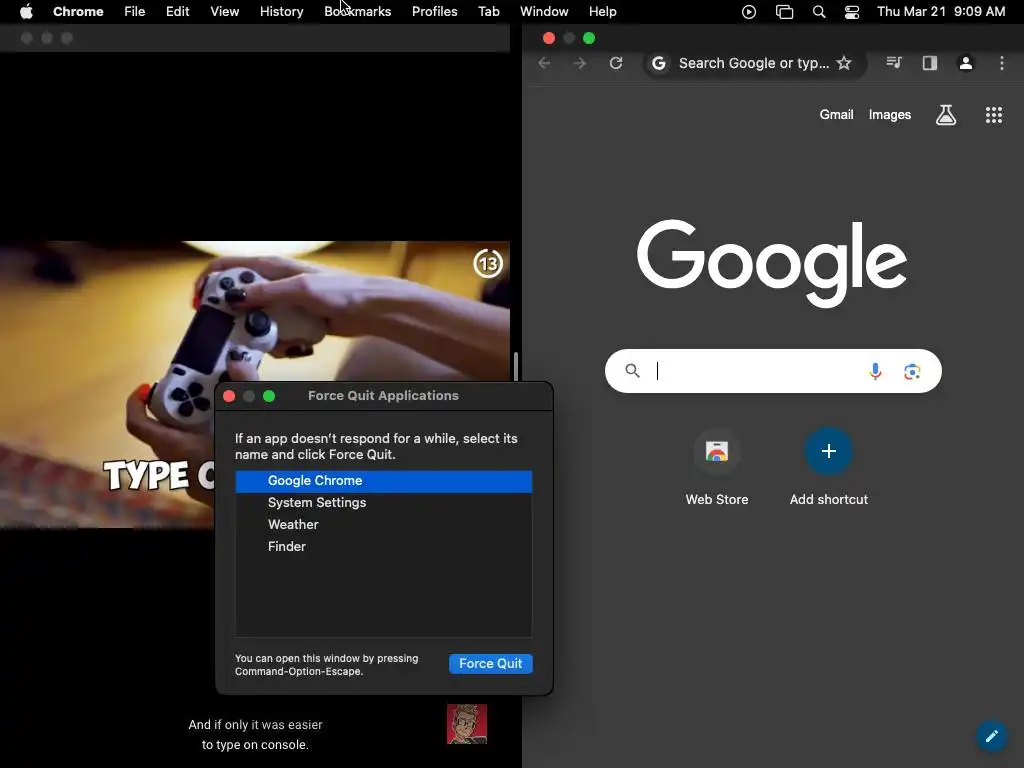Click the 13 circular timer icon on the video
Viewport: 1024px width, 768px height.
point(488,264)
